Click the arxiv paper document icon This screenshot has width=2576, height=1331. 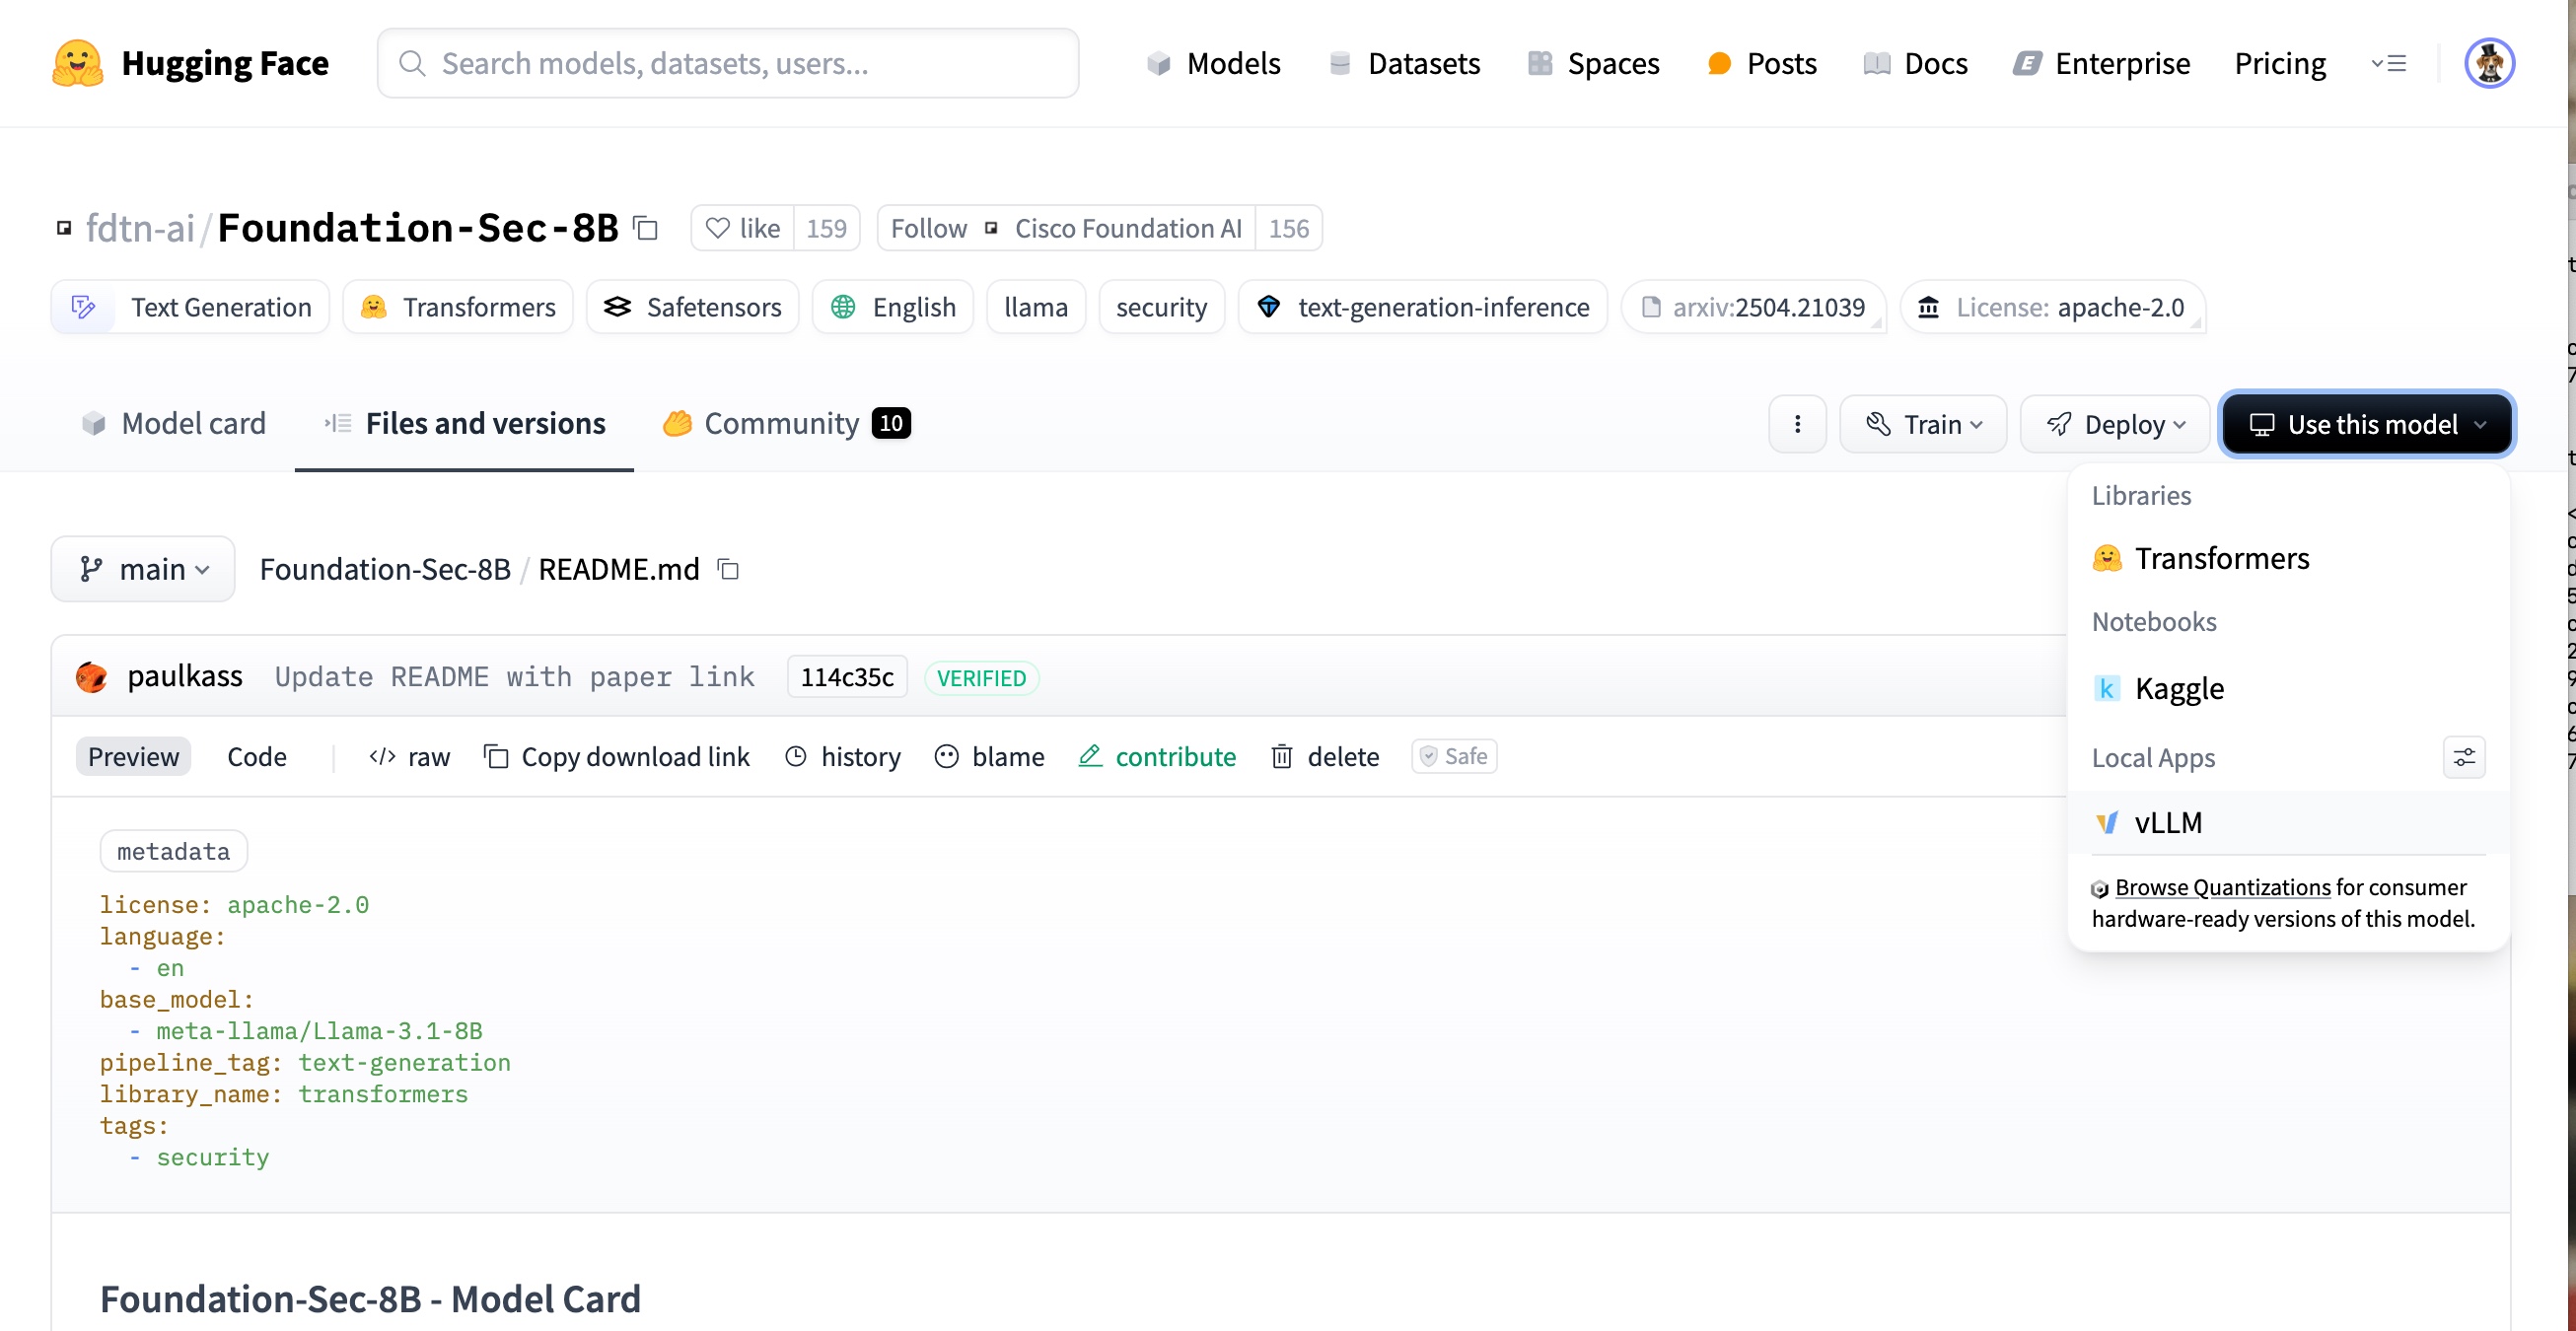[1651, 307]
